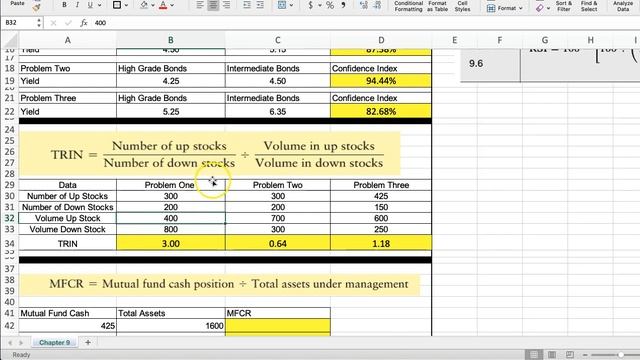Select cell with 1600 Total Assets
The image size is (640, 360).
[x=171, y=325]
